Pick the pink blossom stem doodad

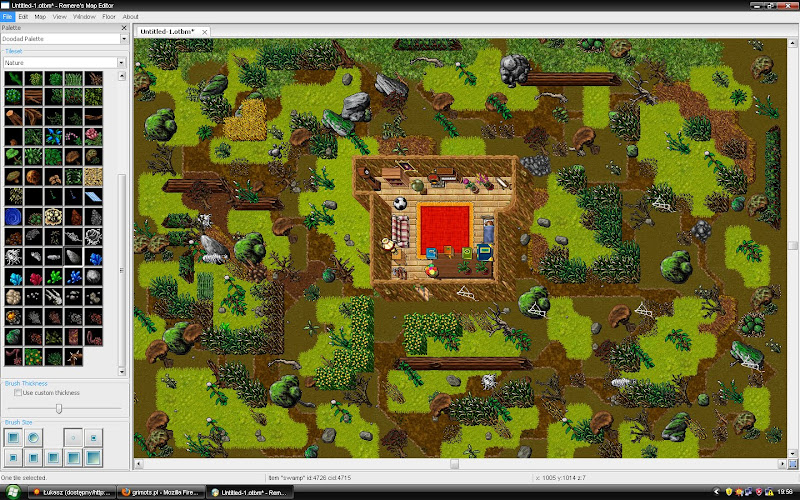(x=73, y=136)
